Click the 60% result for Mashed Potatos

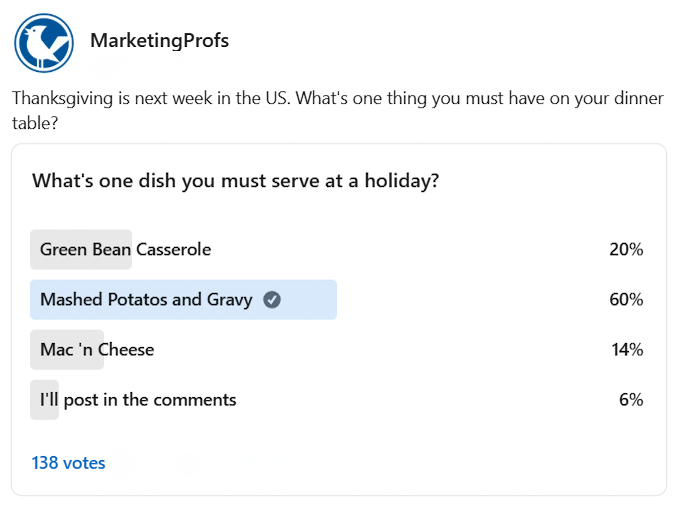pyautogui.click(x=626, y=300)
